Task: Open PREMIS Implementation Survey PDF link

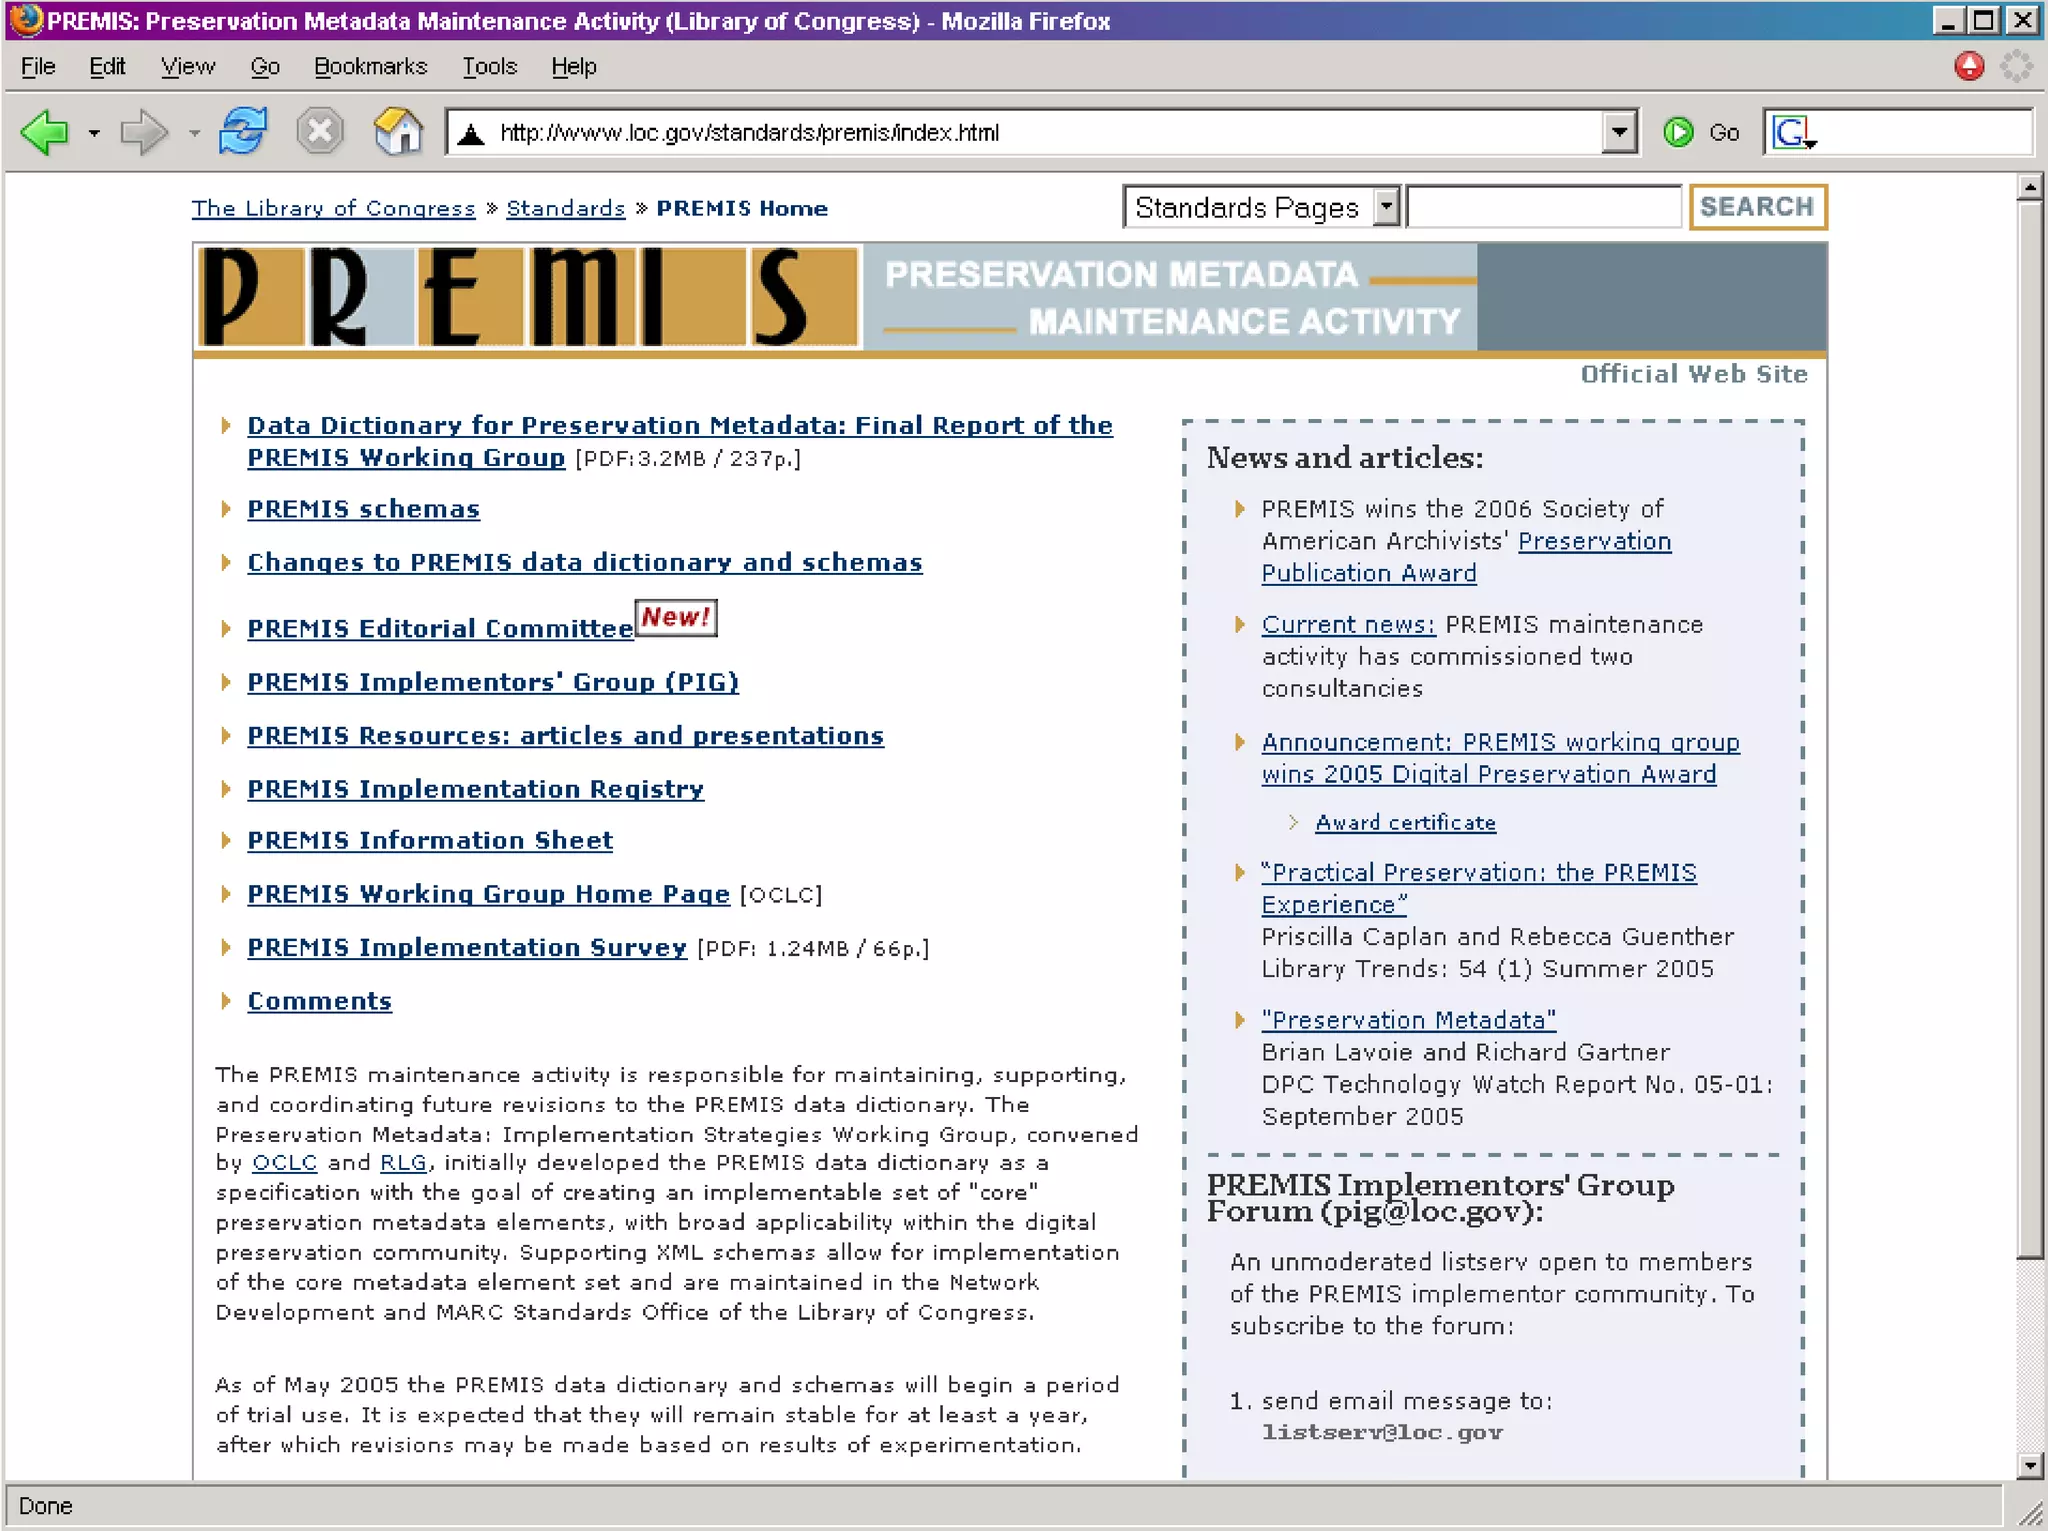Action: (x=467, y=947)
